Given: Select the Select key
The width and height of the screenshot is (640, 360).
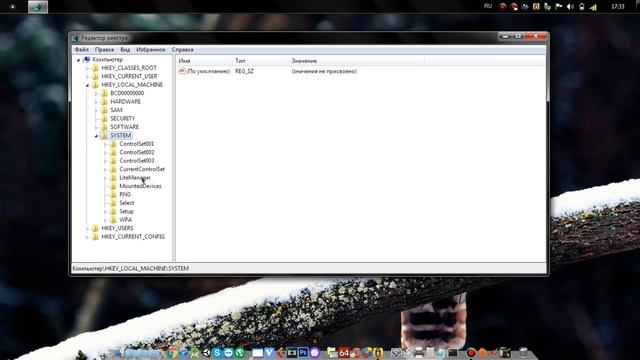Looking at the screenshot, I should (127, 203).
